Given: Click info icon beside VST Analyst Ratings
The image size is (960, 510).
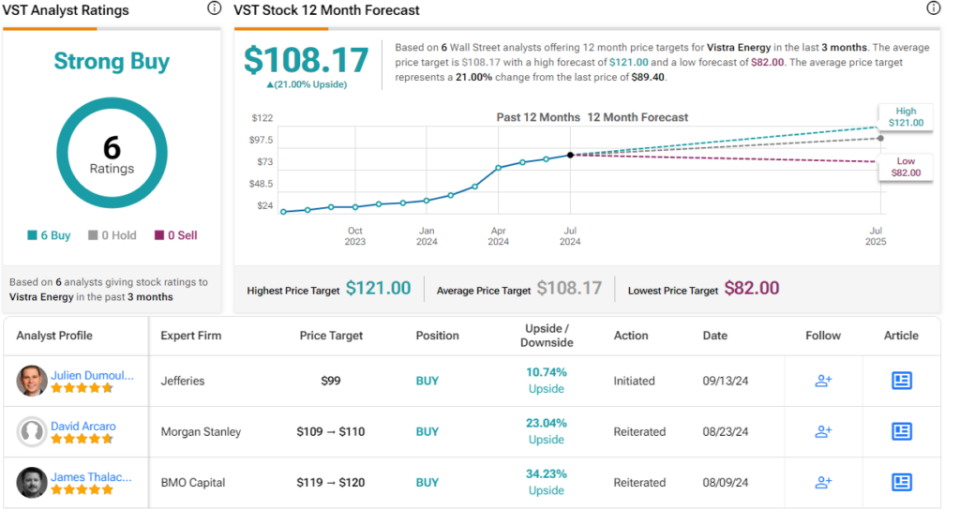Looking at the screenshot, I should [x=214, y=9].
